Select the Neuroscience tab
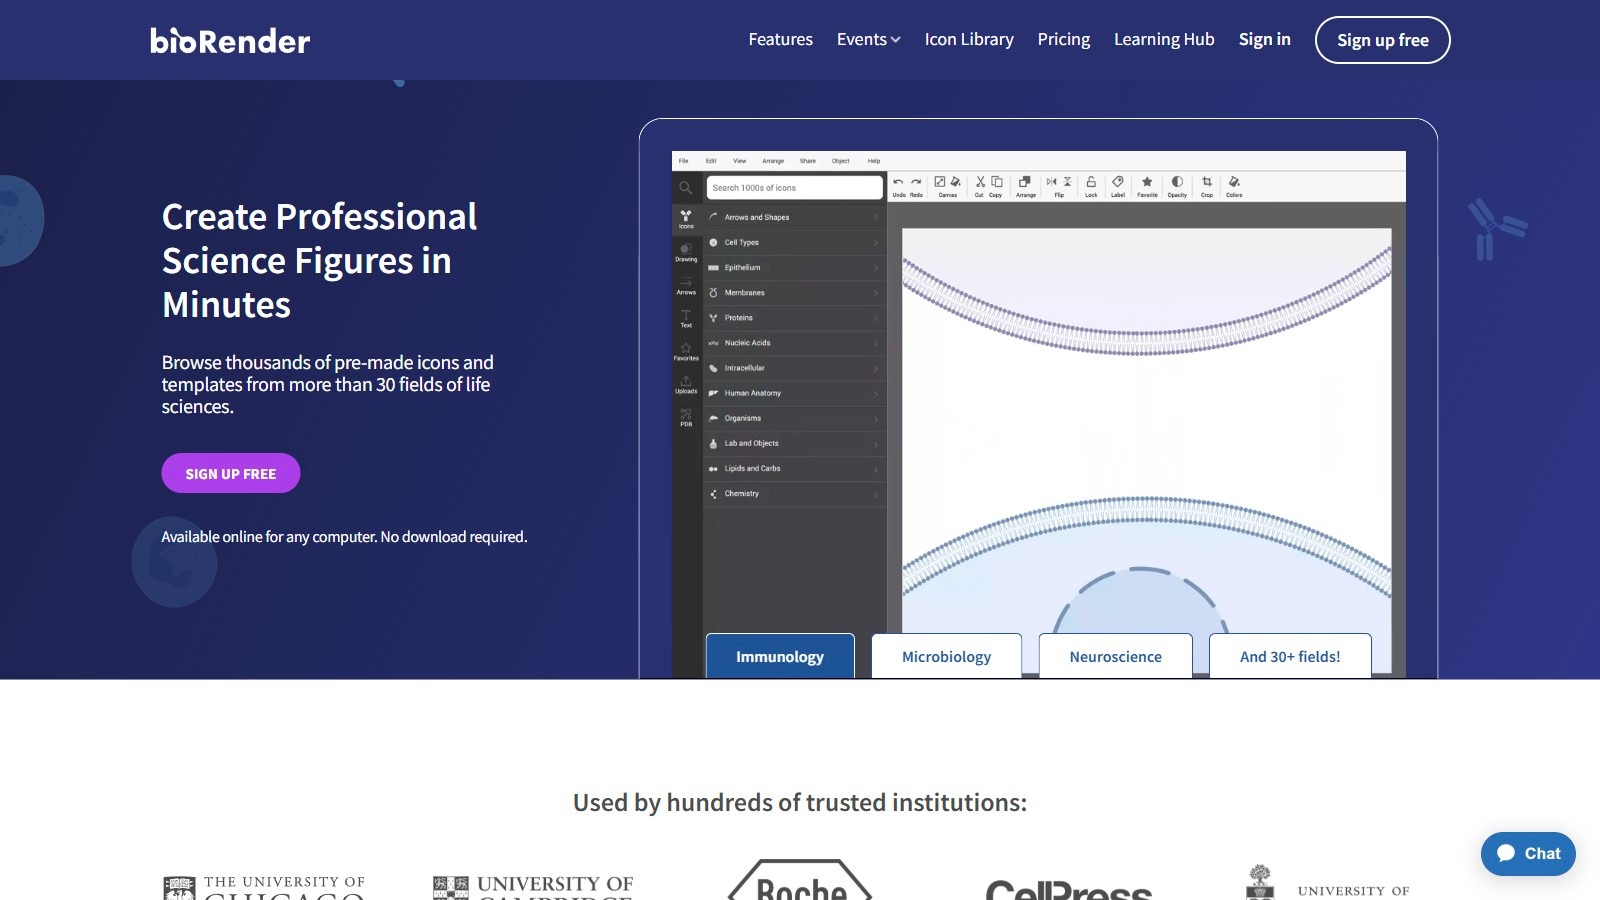Screen dimensions: 1600x900 coord(1115,657)
